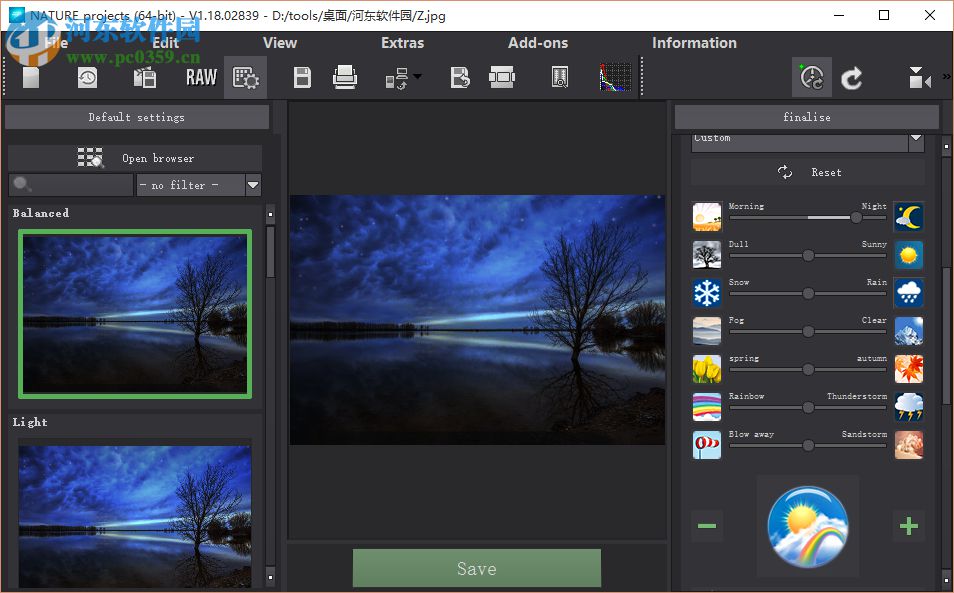Toggle the highlighted settings panel button
954x593 pixels.
click(245, 77)
